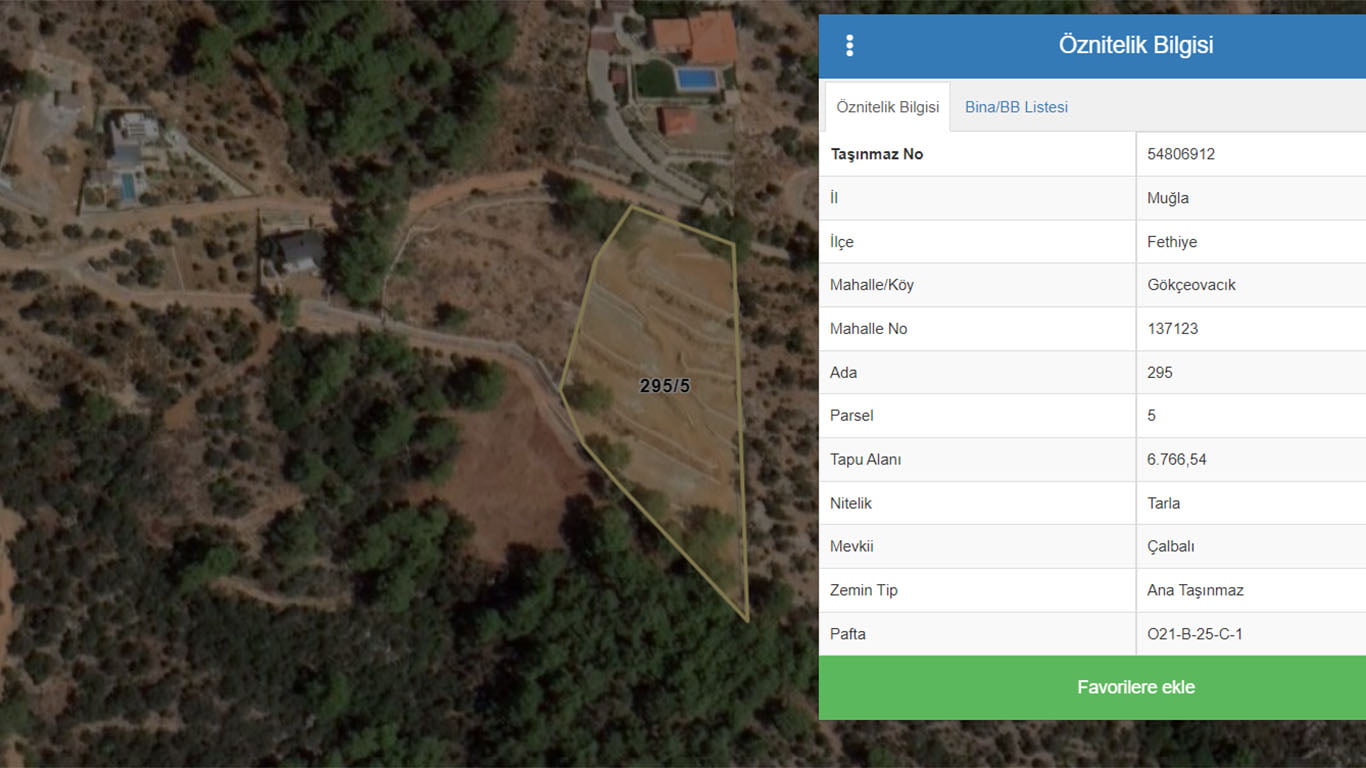Screen dimensions: 1366x768
Task: Open the three-dot options menu
Action: tap(849, 46)
